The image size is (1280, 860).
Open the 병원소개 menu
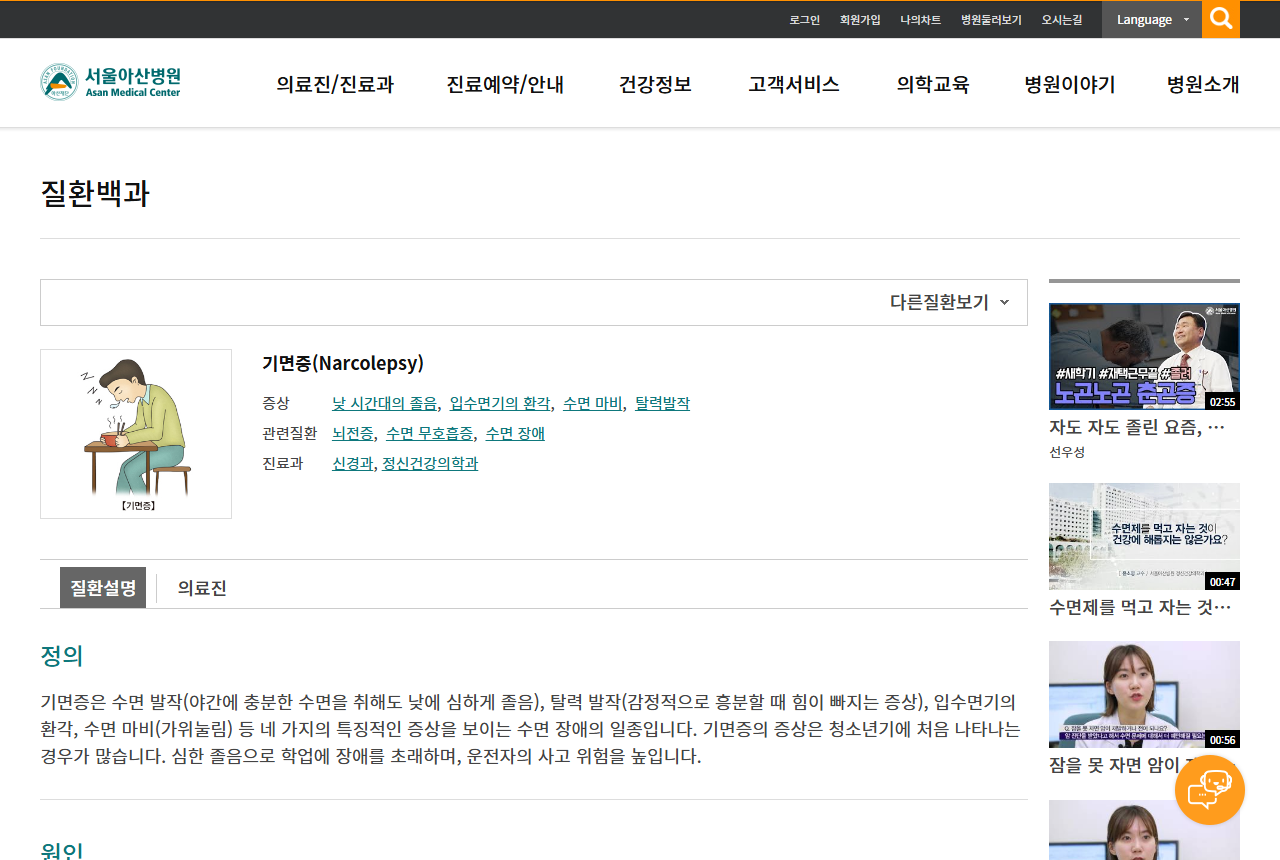tap(1203, 84)
